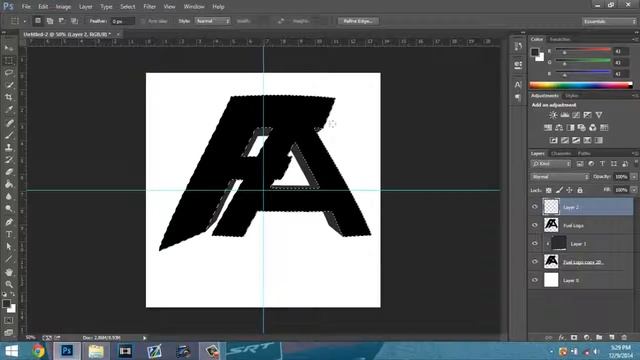Select the Hand tool
This screenshot has height=360, width=640.
[x=9, y=272]
